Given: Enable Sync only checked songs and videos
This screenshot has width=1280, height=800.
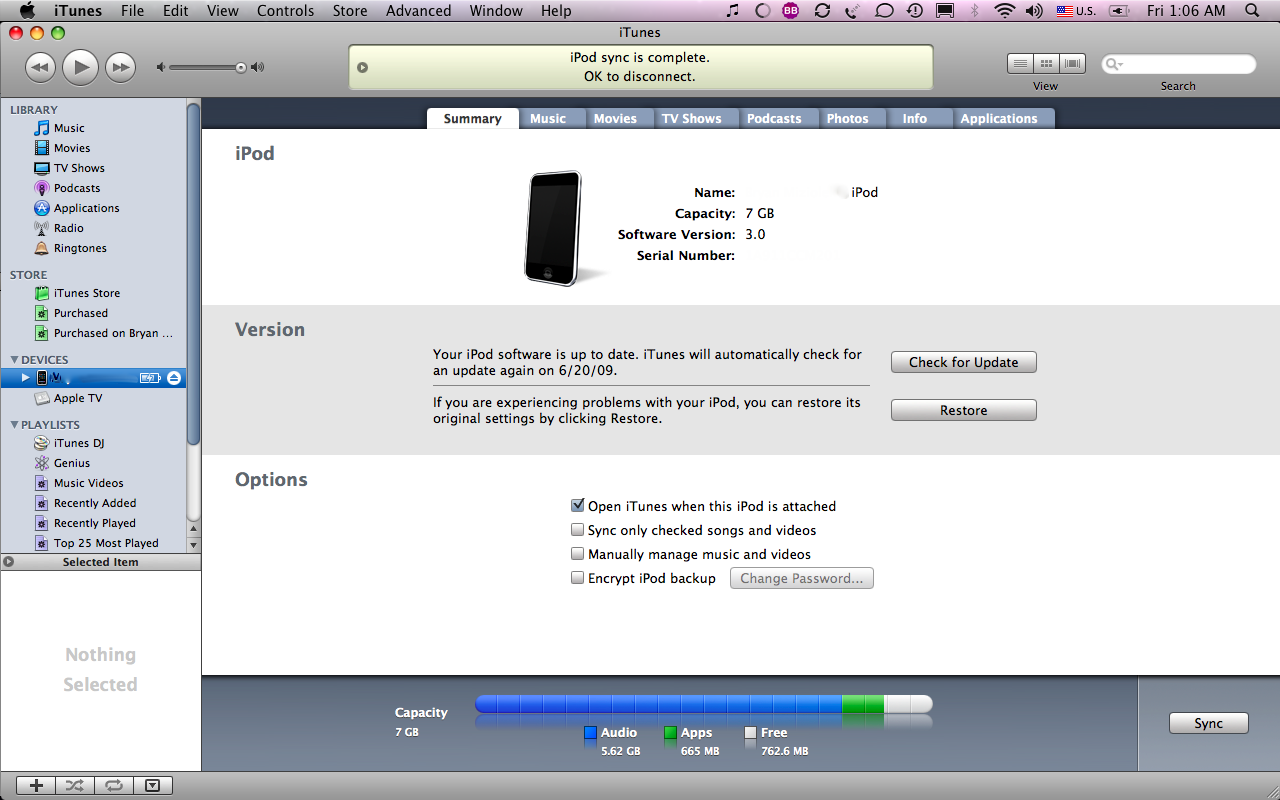Looking at the screenshot, I should pos(577,530).
